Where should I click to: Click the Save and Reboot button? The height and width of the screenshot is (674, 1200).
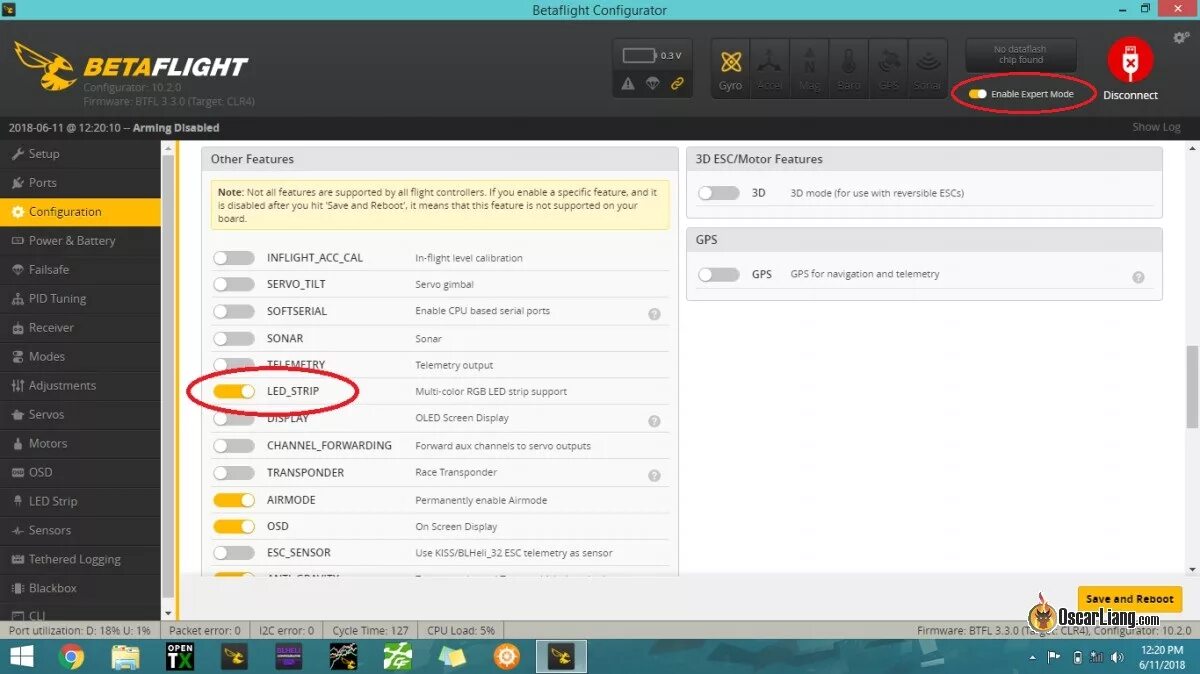click(1130, 599)
